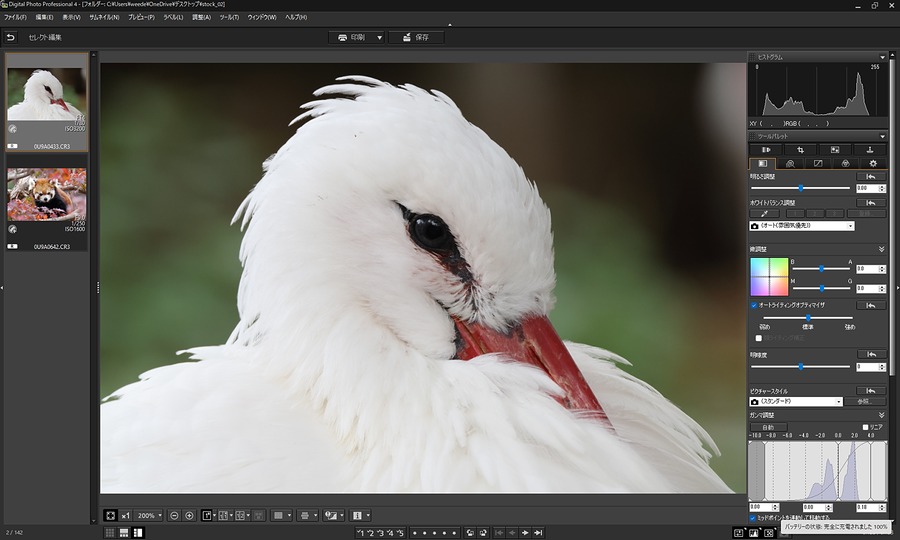900x540 pixels.
Task: Open the settings gear tab in tool palette
Action: tap(873, 164)
